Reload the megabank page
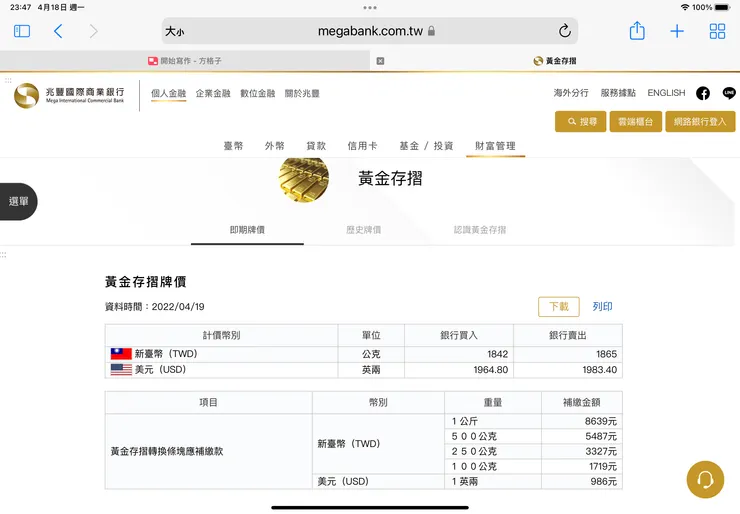The width and height of the screenshot is (740, 514). 564,31
